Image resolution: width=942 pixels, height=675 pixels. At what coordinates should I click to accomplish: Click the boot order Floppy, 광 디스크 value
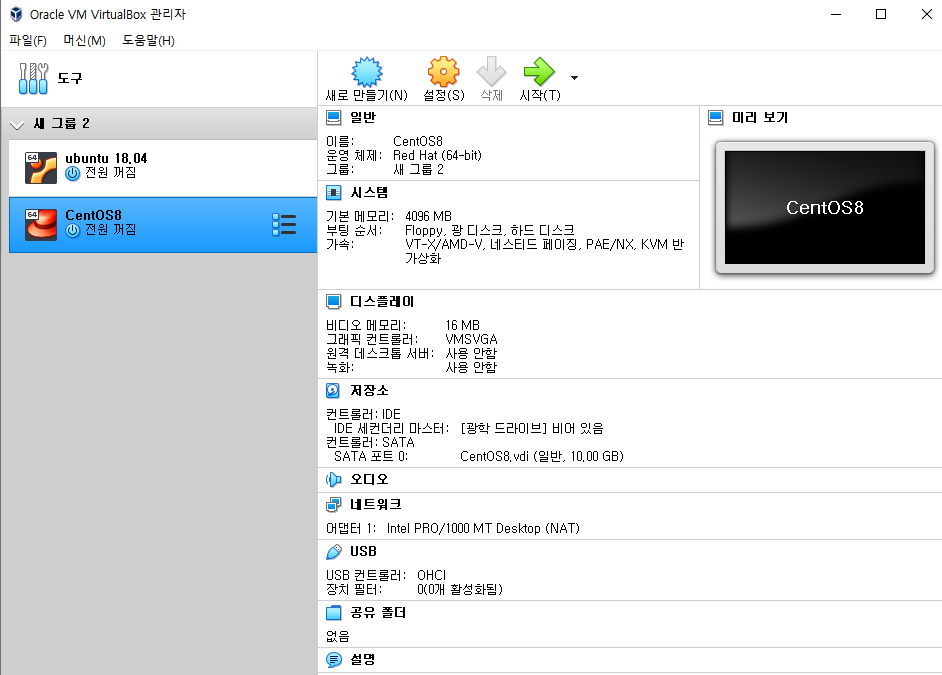pos(489,230)
